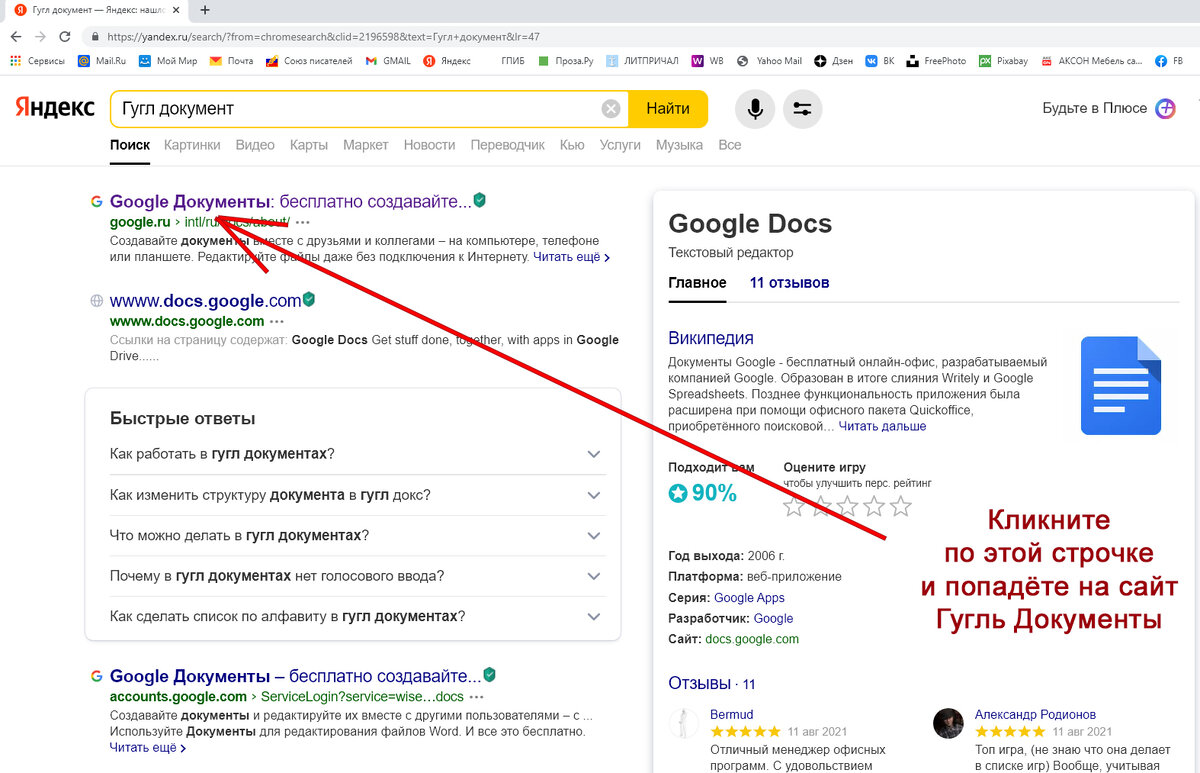Open the АКСОН Мебель bookmark
This screenshot has height=773, width=1200.
click(1092, 61)
